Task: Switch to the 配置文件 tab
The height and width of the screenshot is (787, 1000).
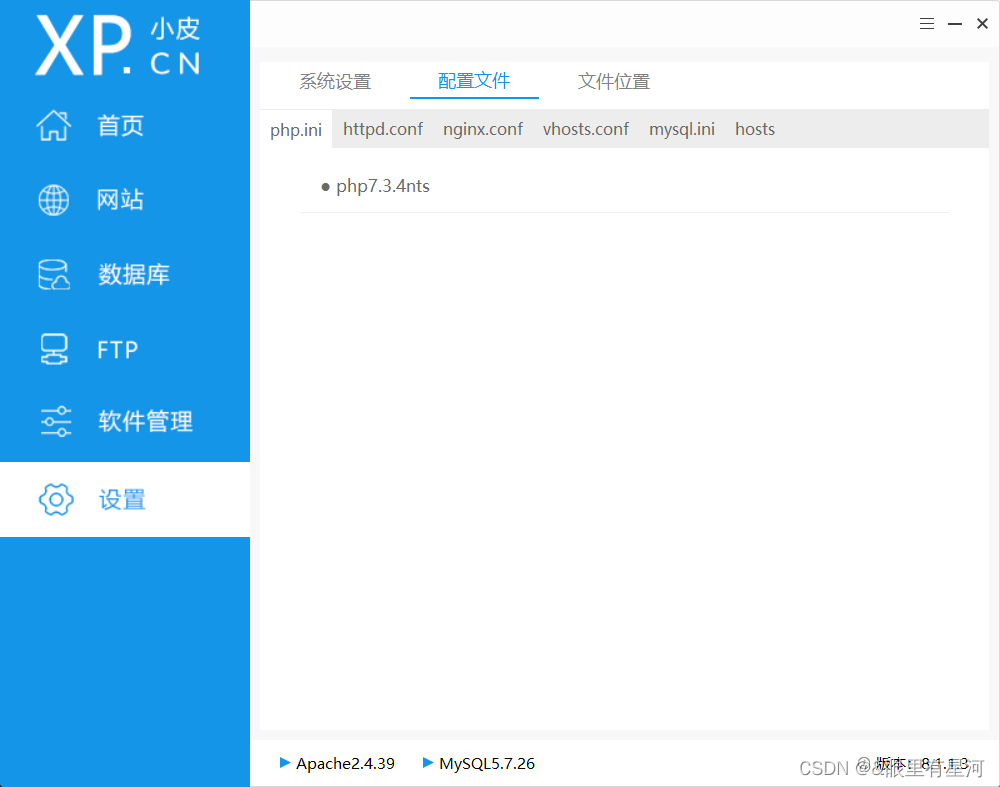Action: (x=474, y=81)
